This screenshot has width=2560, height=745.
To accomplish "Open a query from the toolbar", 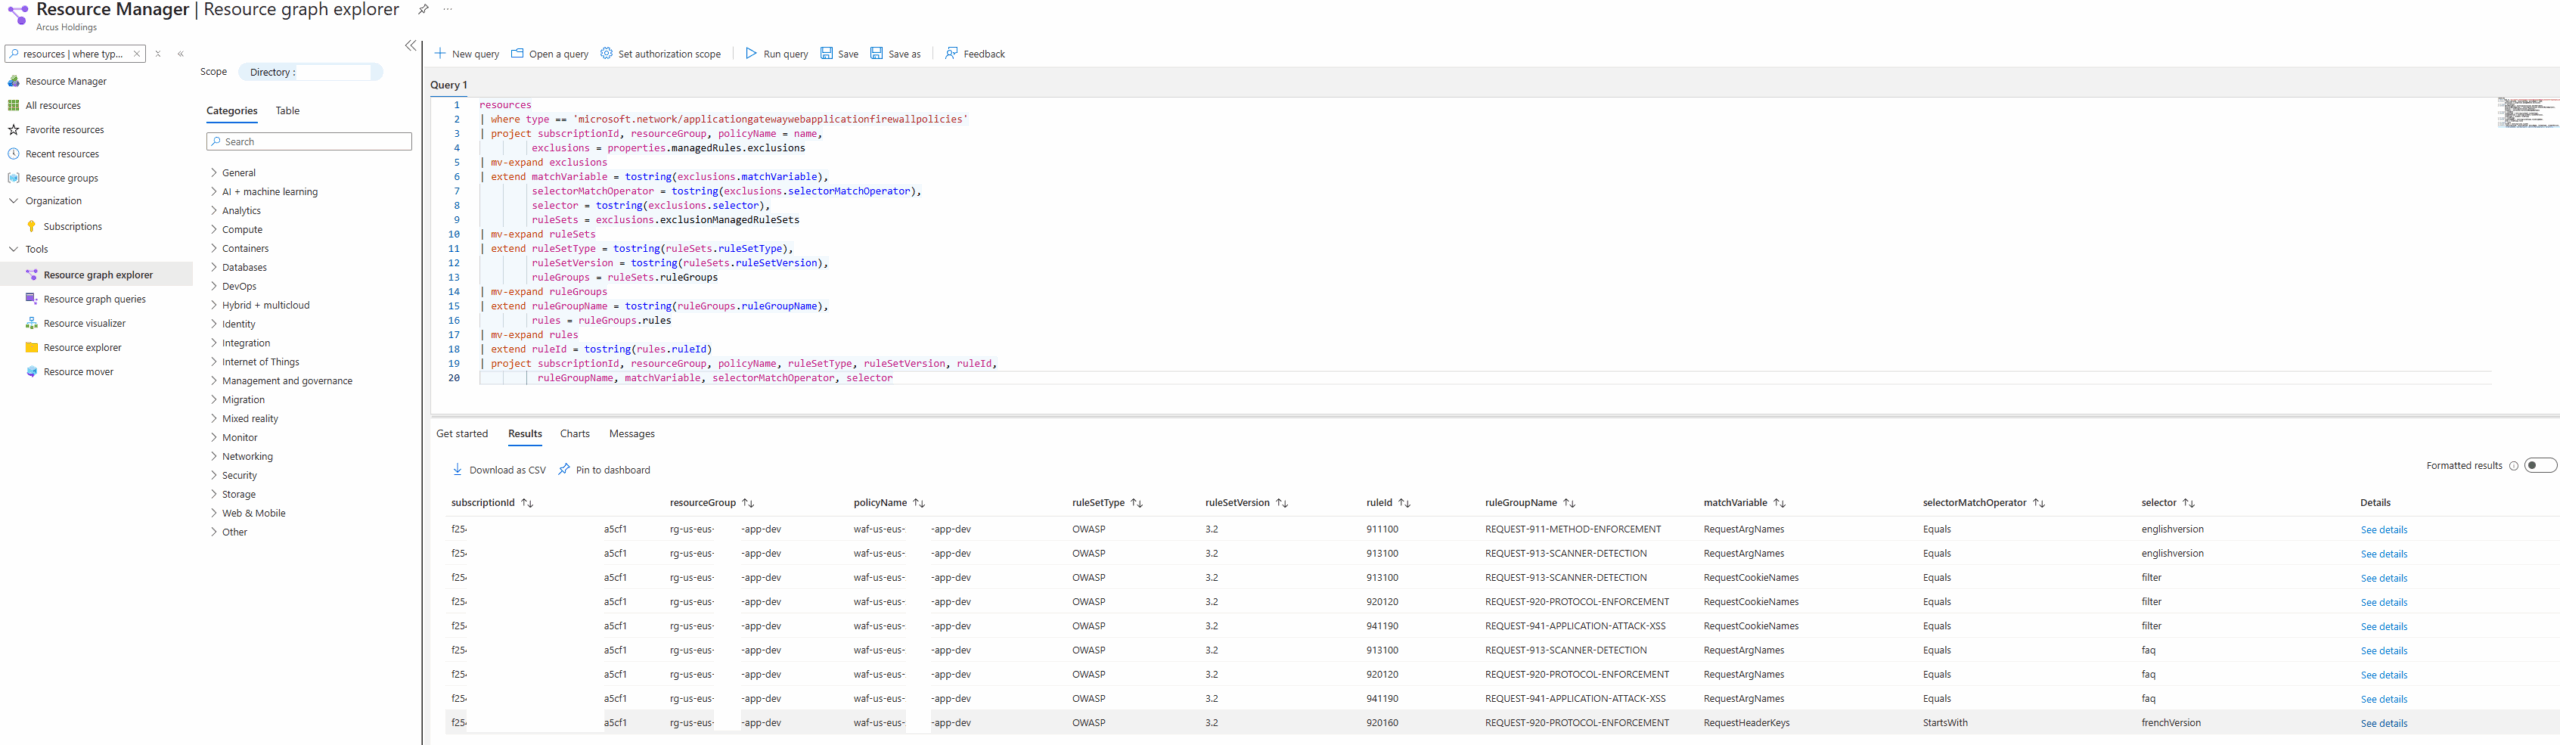I will coord(549,54).
